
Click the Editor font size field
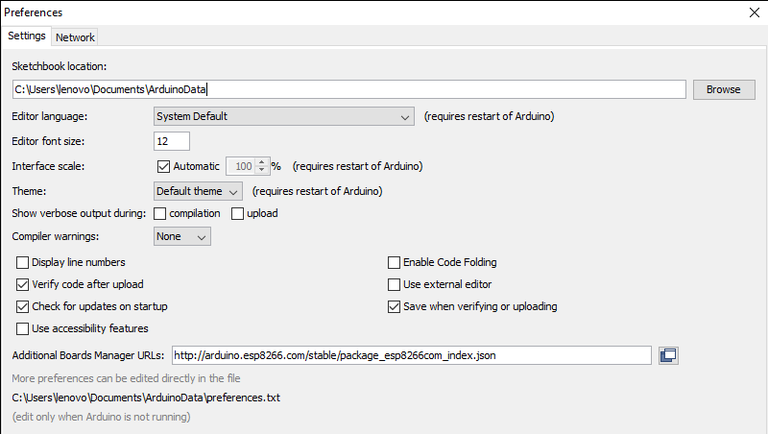pyautogui.click(x=171, y=141)
